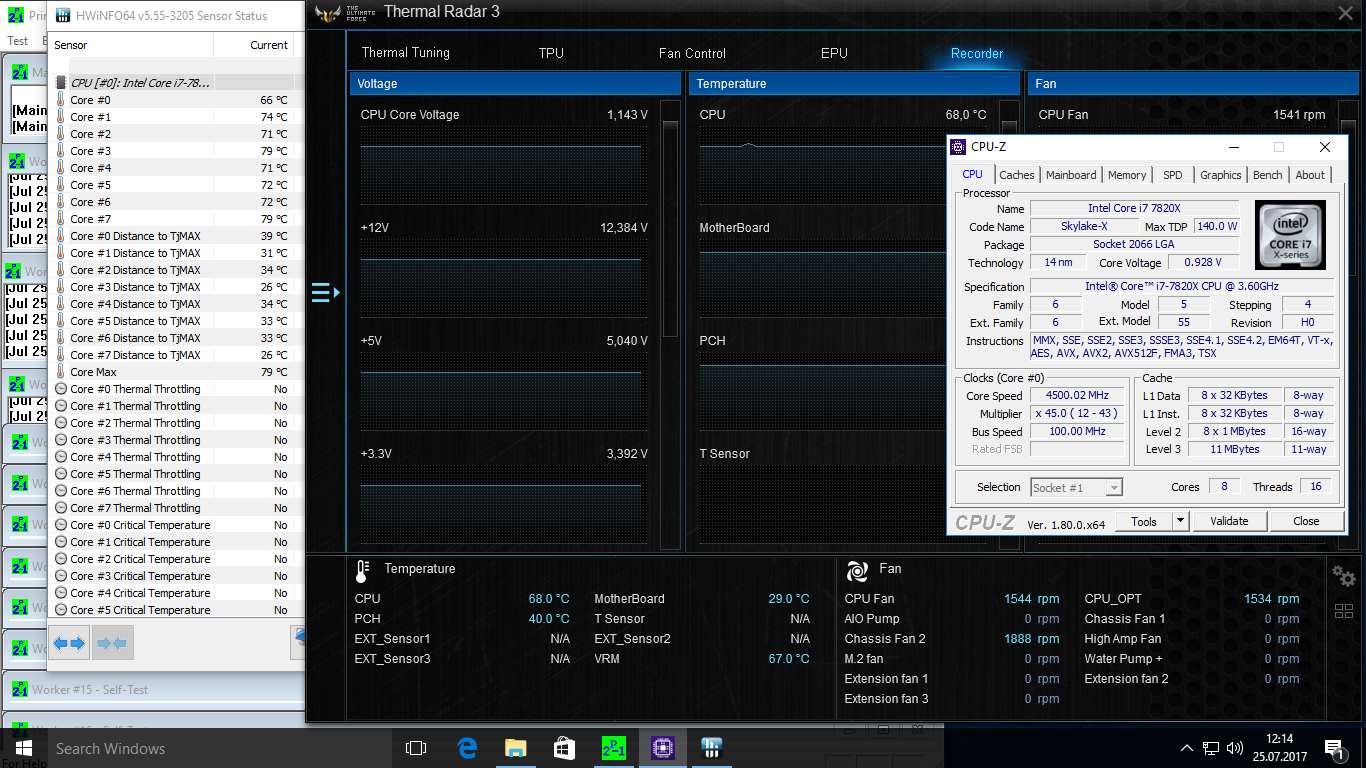Switch to Prime95 on the taskbar
1366x768 pixels.
point(613,748)
